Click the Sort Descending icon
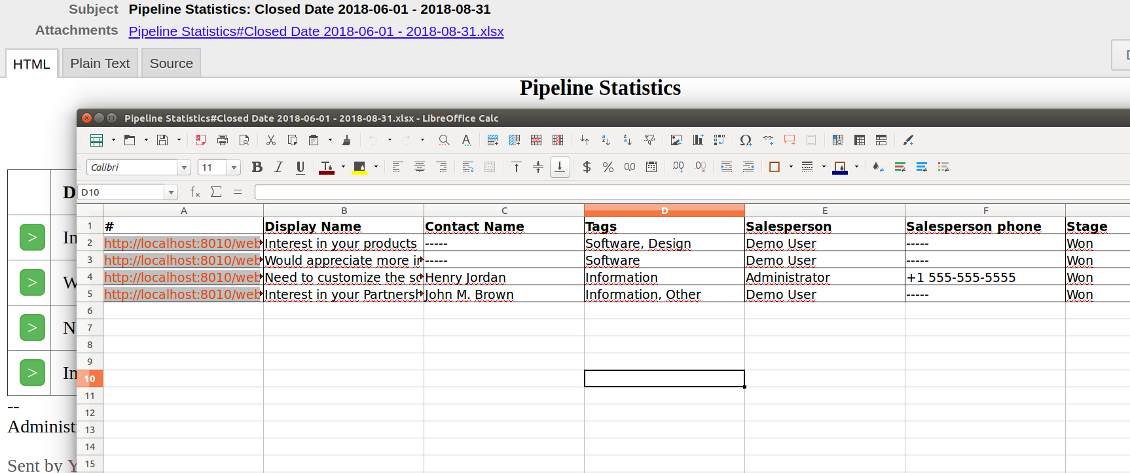The height and width of the screenshot is (473, 1130). [x=628, y=140]
